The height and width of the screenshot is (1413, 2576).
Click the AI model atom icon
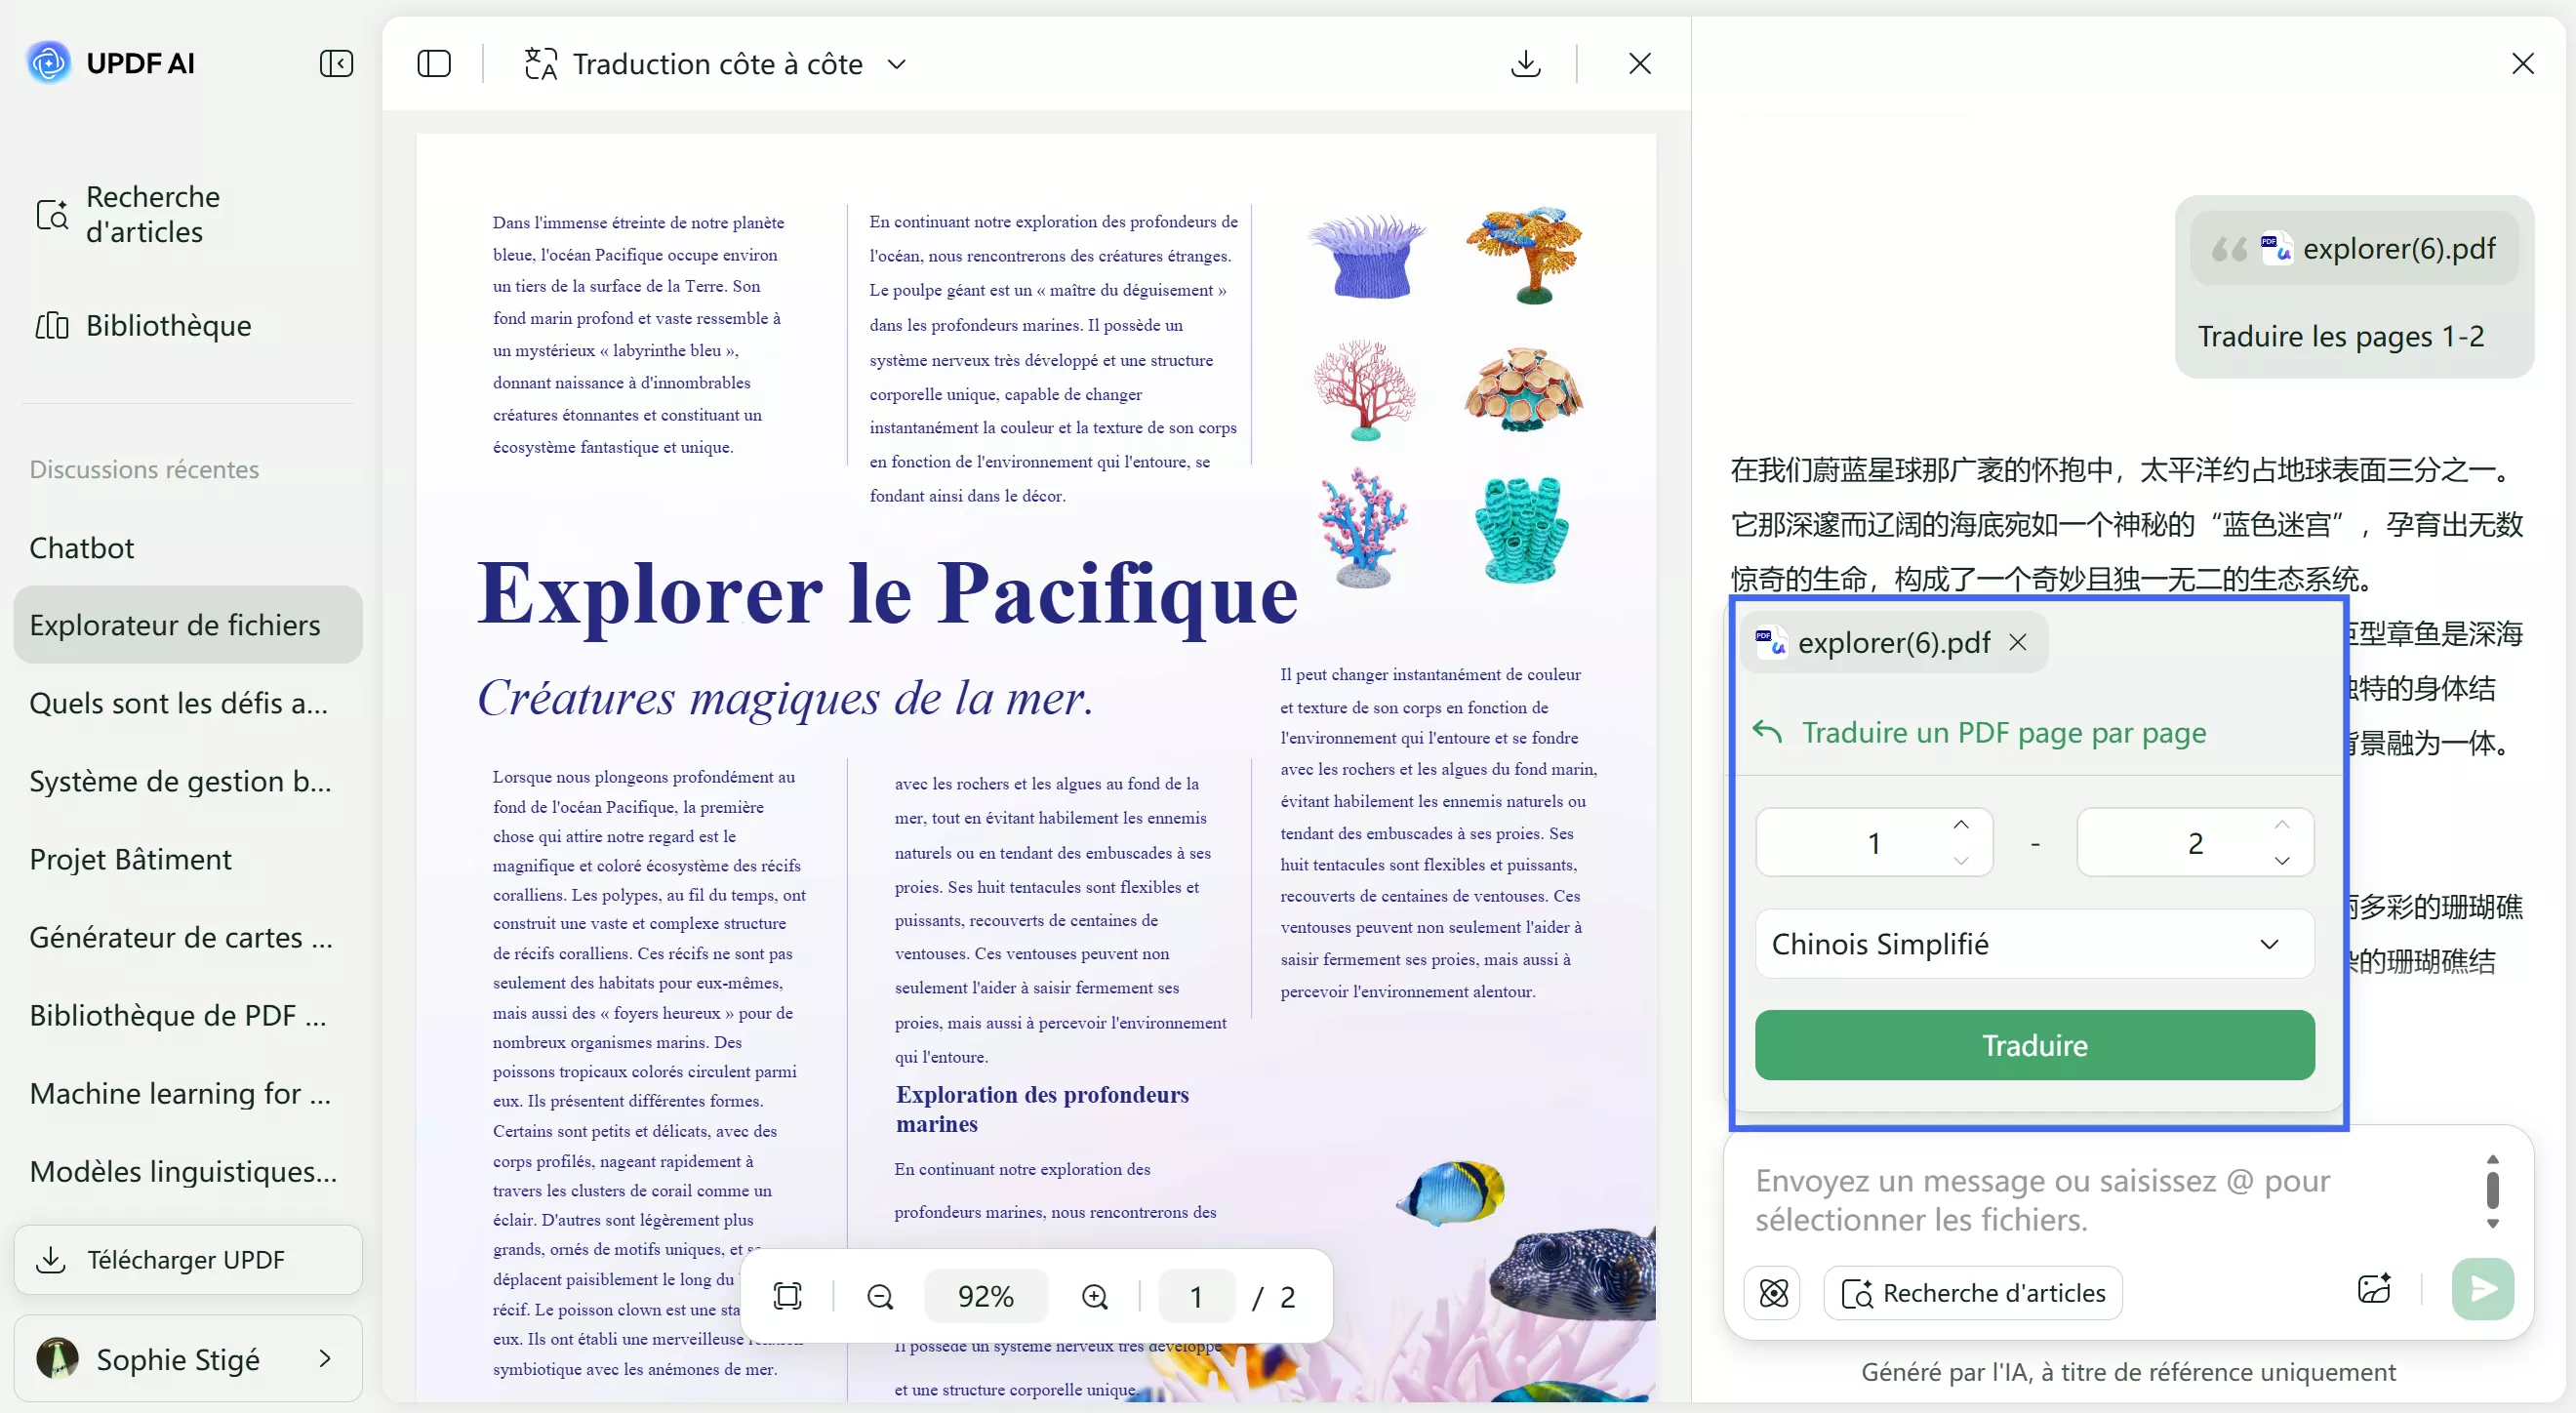click(x=1772, y=1292)
